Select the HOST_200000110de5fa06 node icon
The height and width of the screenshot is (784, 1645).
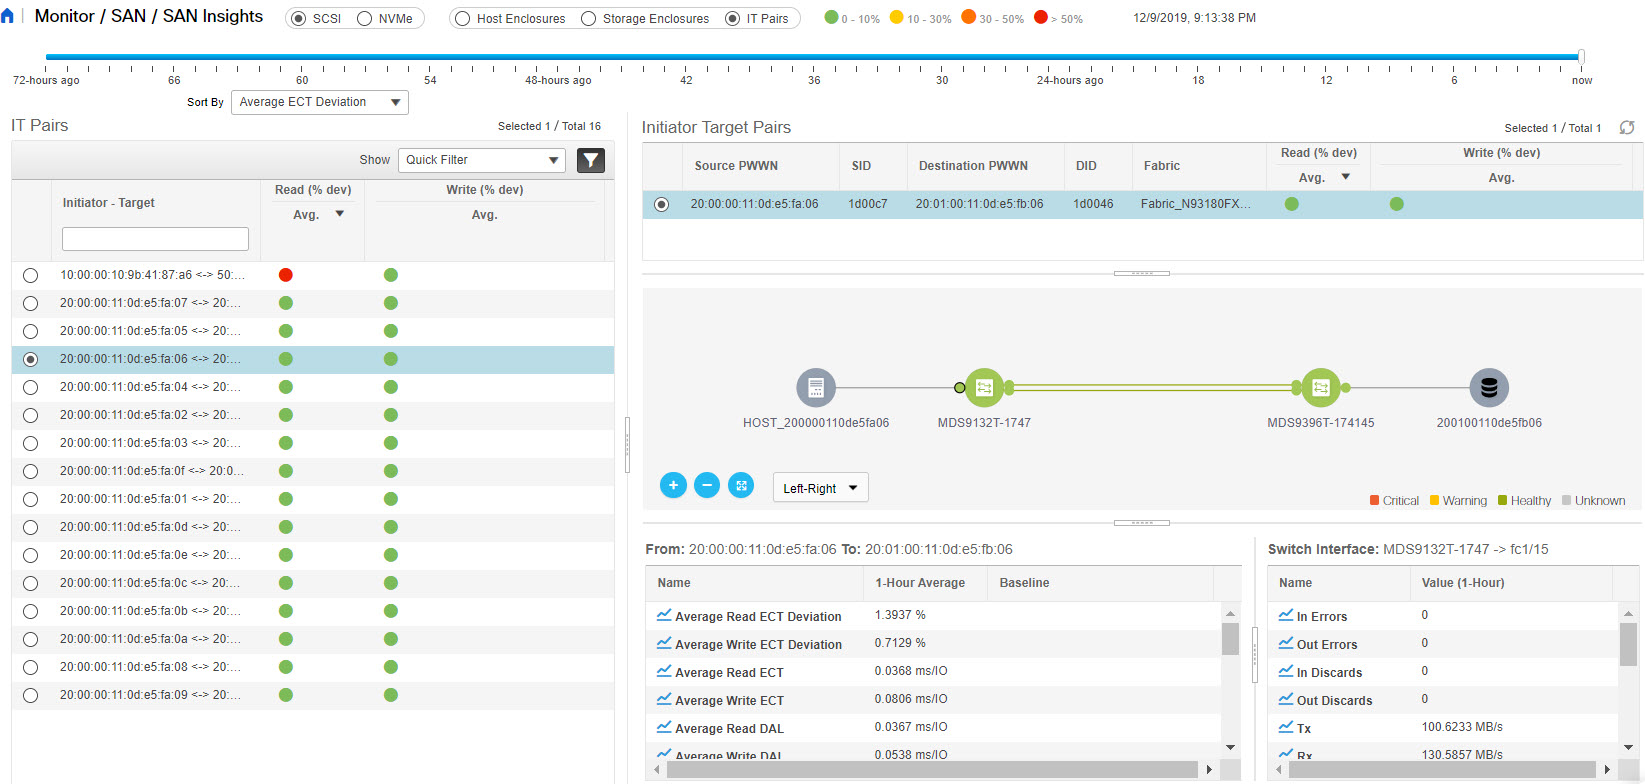(x=816, y=387)
